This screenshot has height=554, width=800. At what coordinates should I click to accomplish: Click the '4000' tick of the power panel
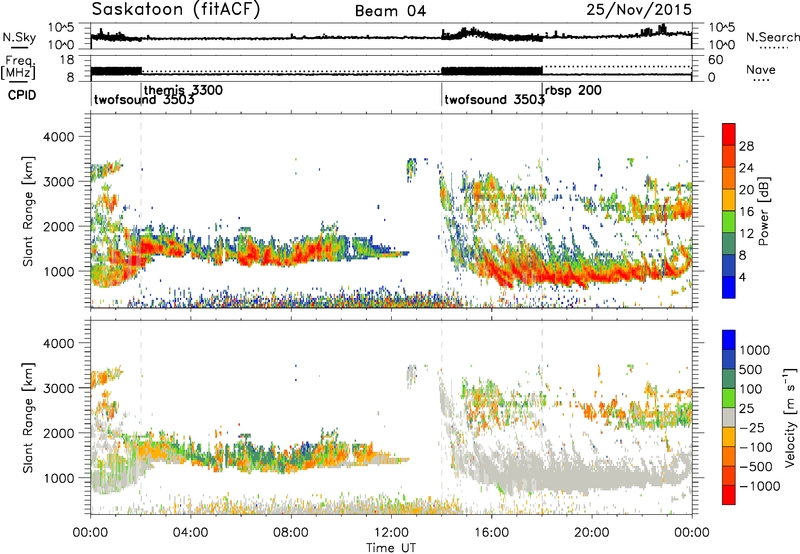click(x=58, y=137)
